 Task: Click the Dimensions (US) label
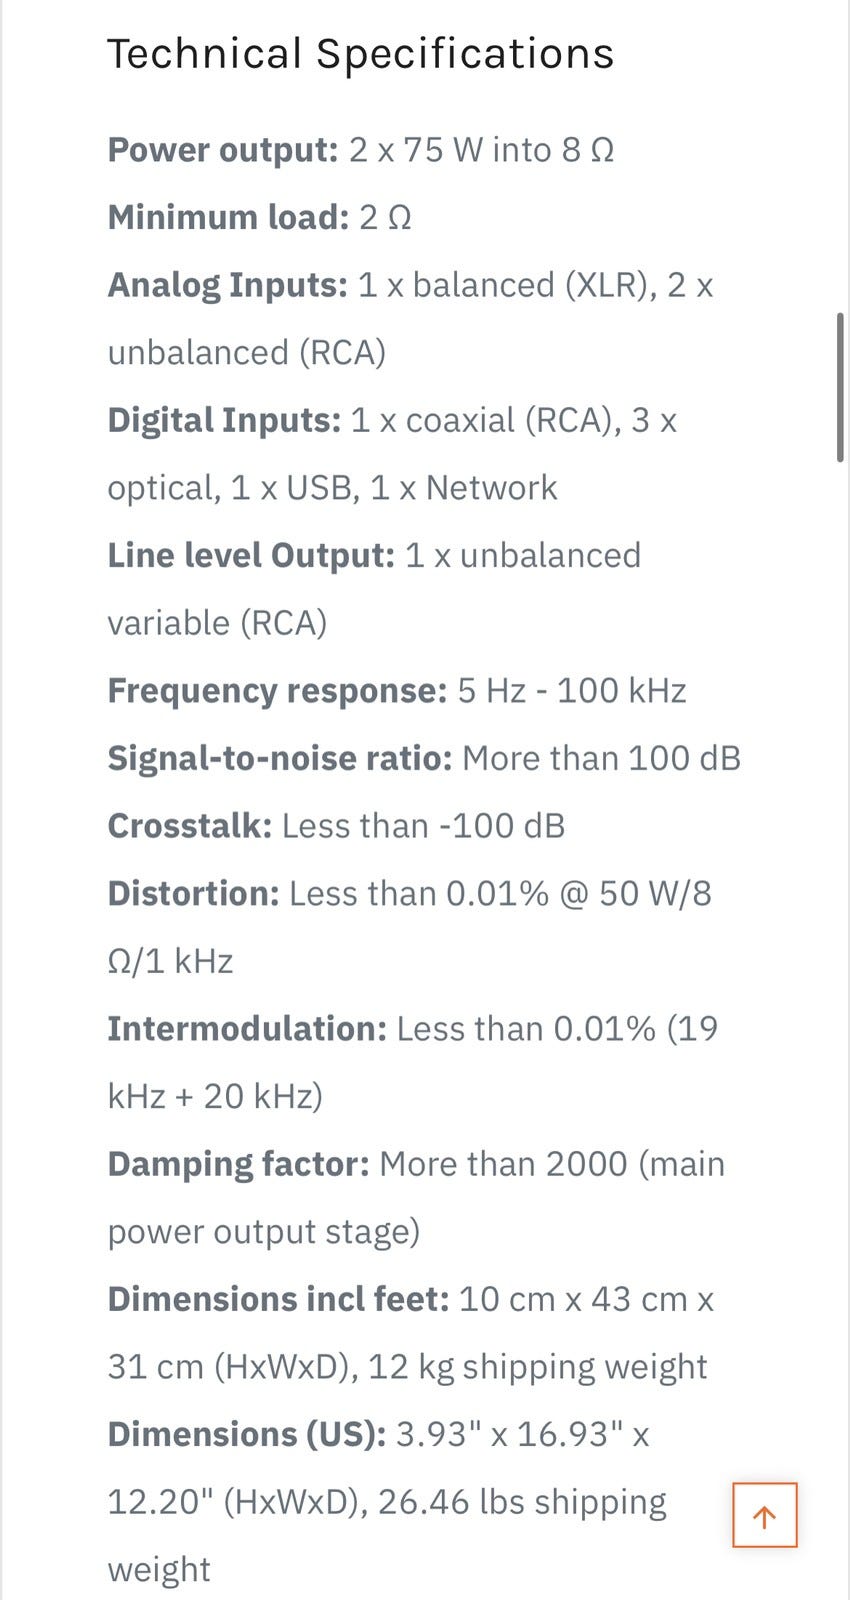tap(247, 1435)
